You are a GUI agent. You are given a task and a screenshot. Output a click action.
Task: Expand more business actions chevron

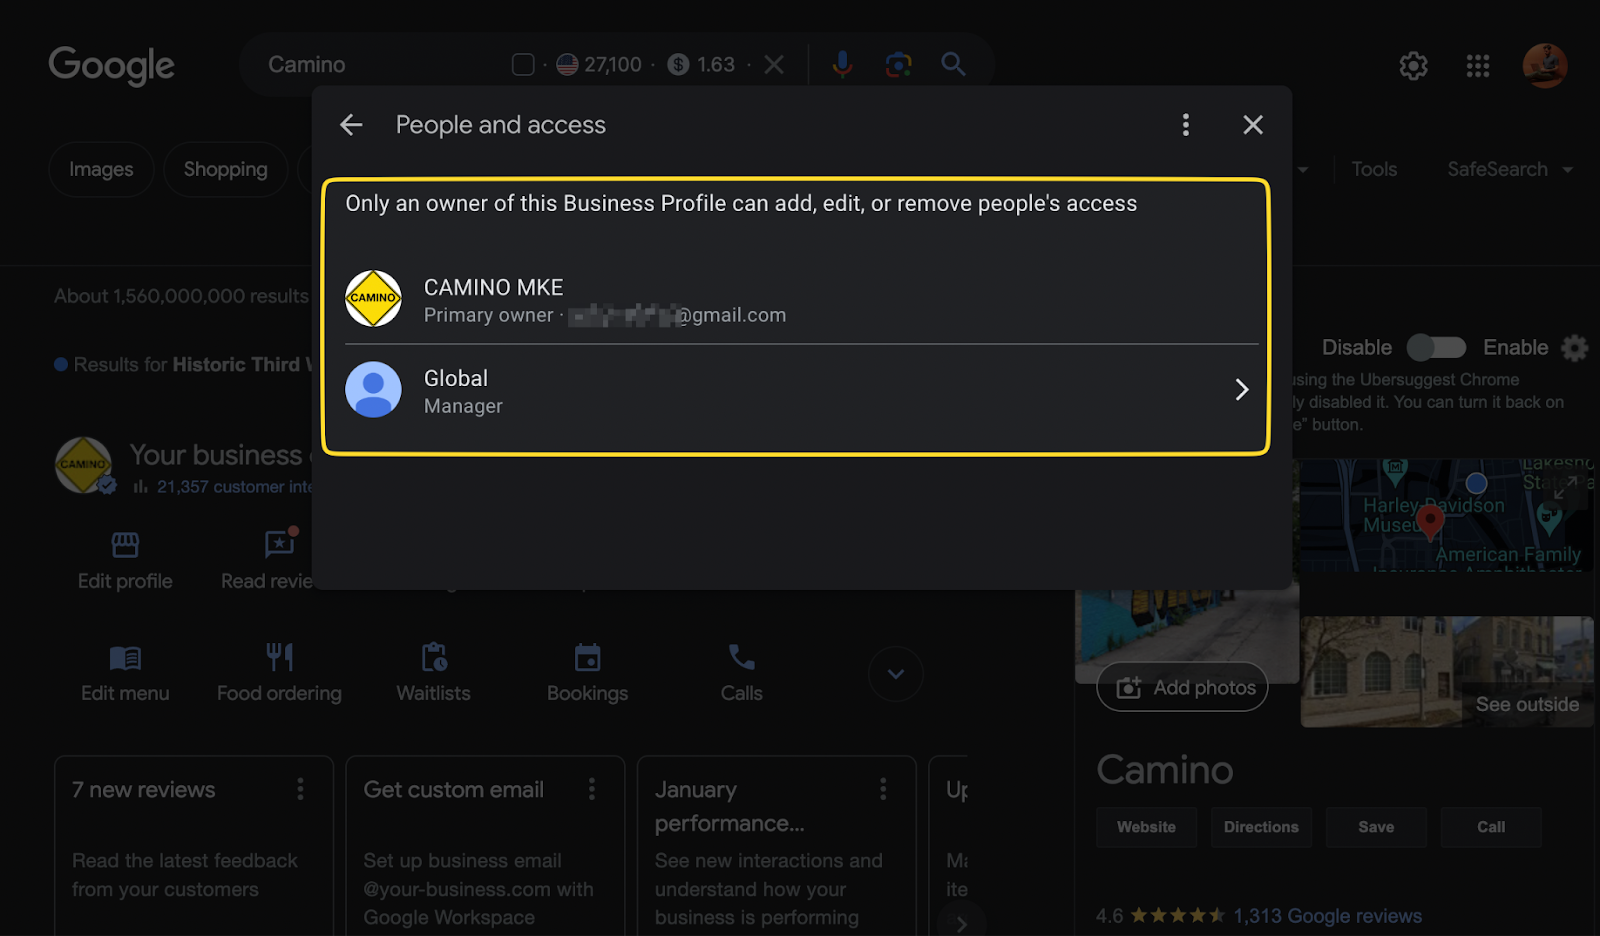click(896, 674)
